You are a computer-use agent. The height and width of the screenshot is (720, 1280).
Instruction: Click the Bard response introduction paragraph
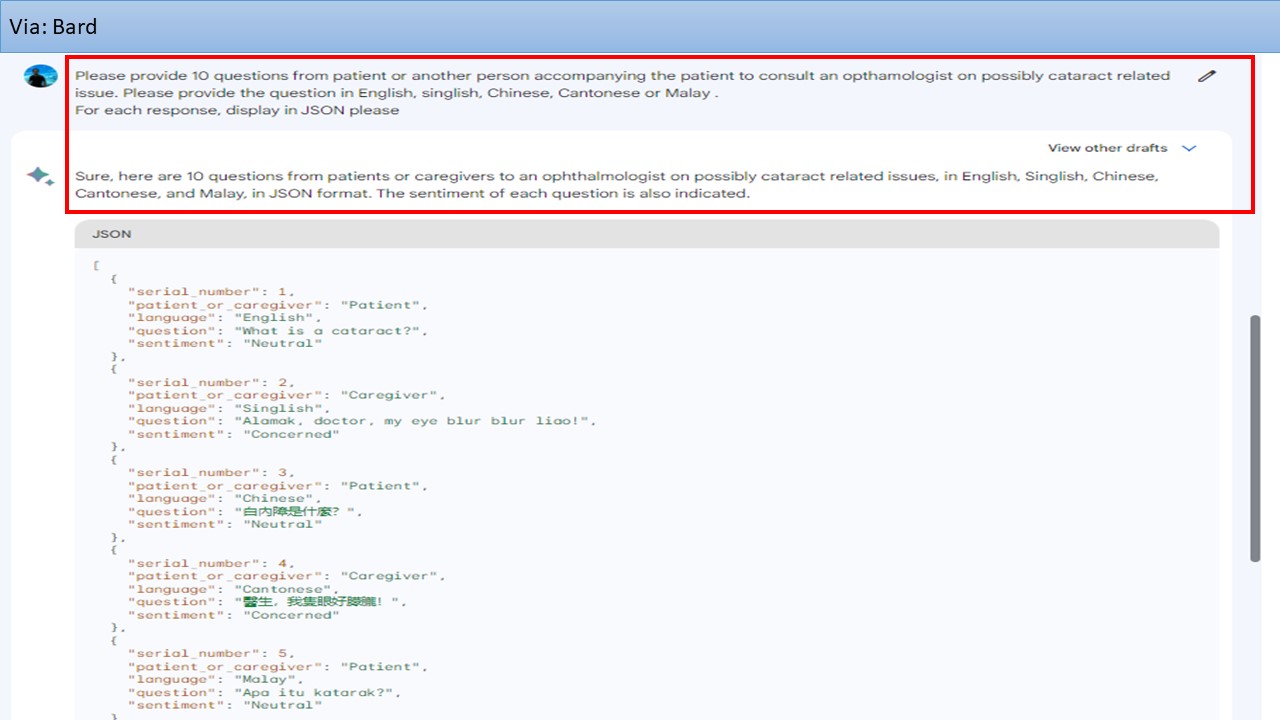(617, 185)
